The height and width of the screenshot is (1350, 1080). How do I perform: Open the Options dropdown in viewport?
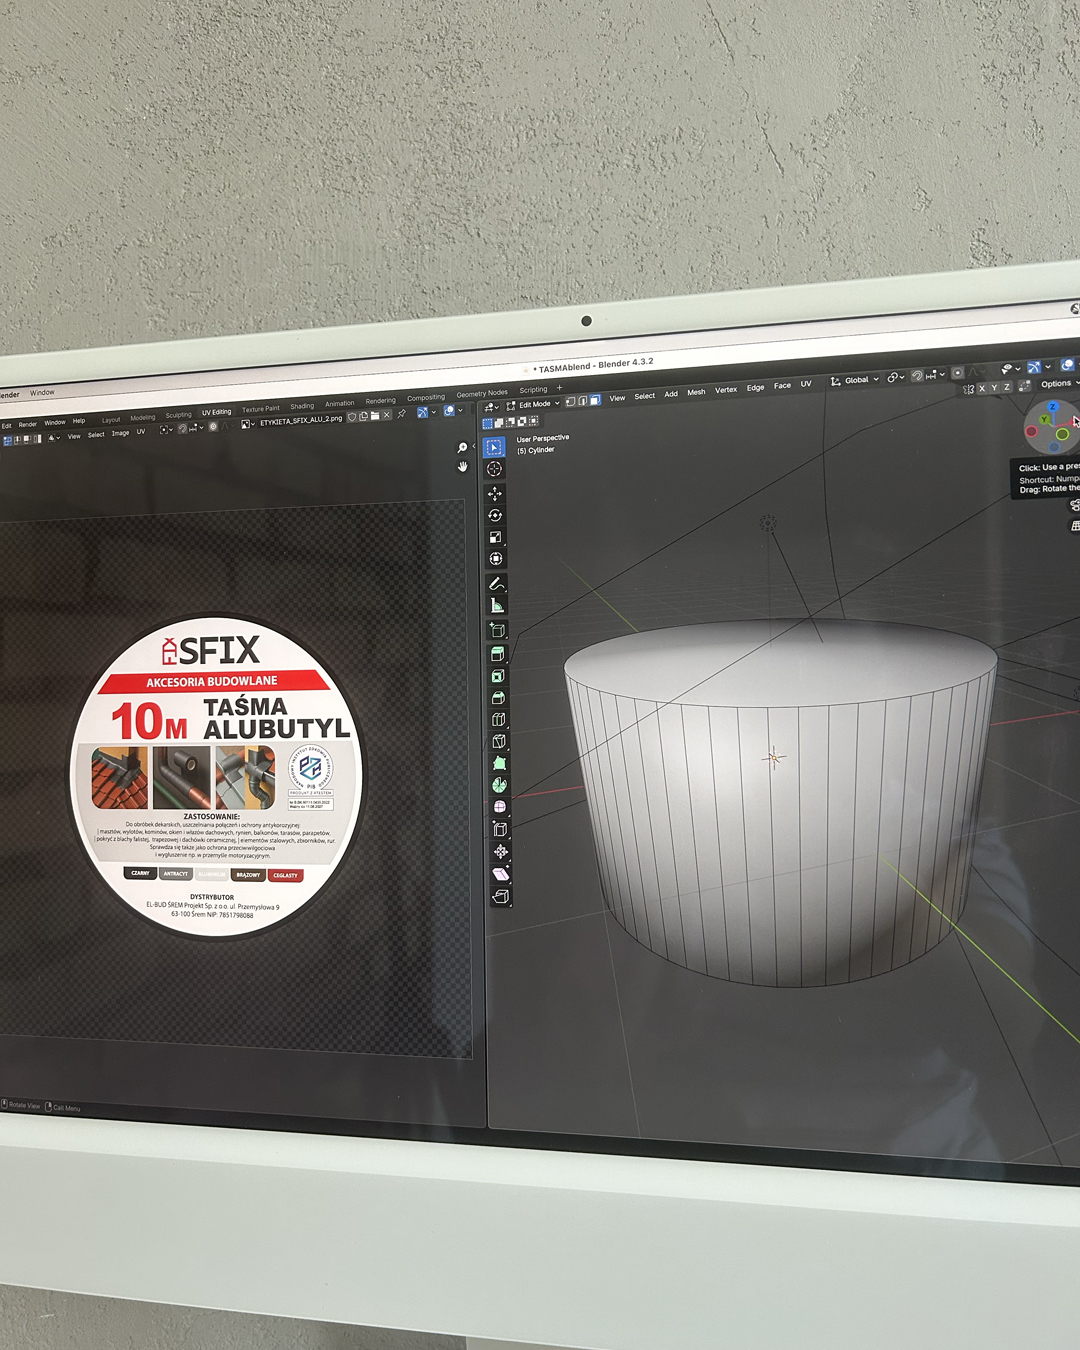click(1058, 384)
